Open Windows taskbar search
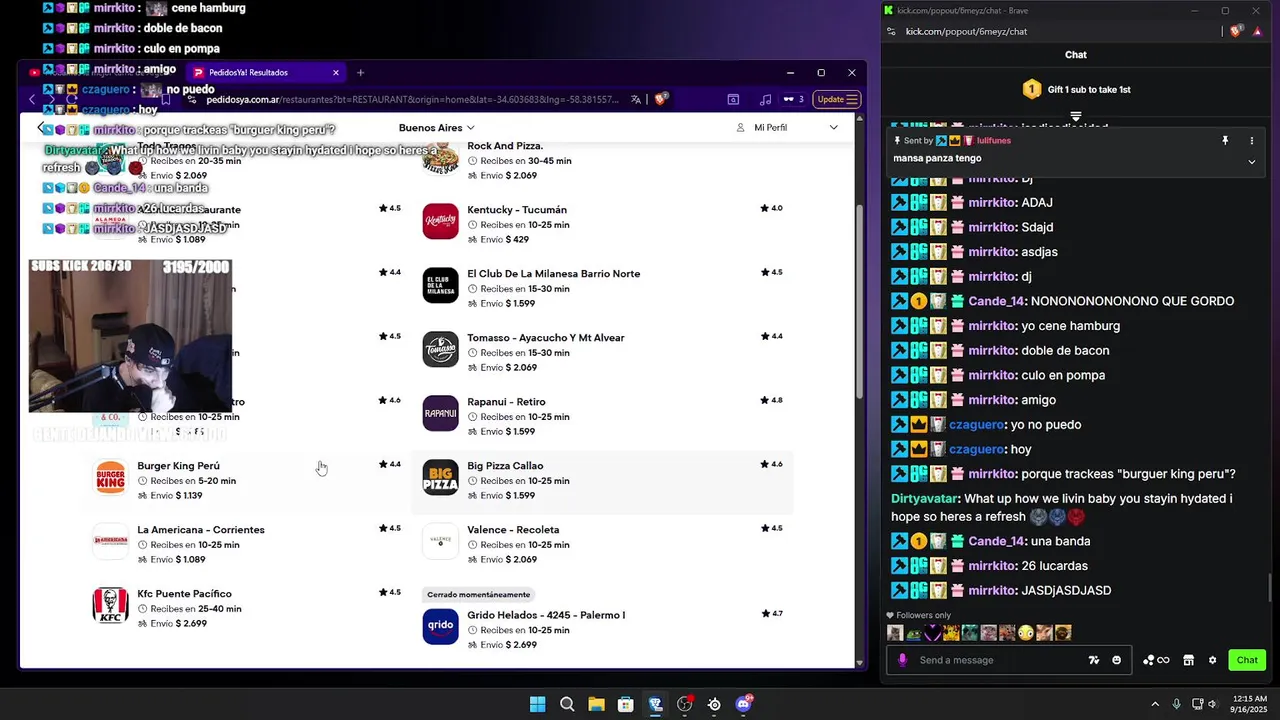This screenshot has height=720, width=1280. [567, 704]
